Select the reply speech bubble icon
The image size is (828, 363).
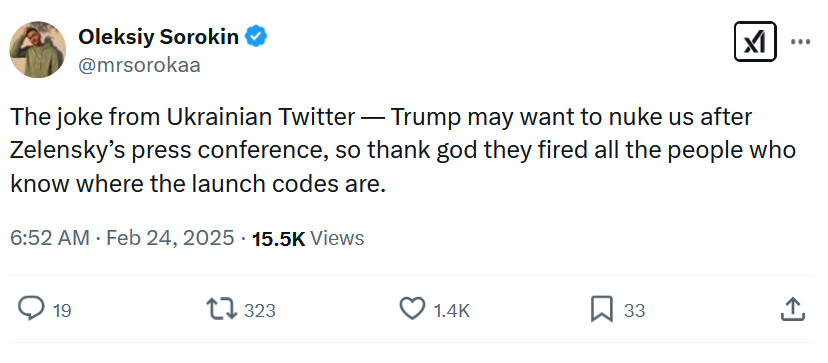click(31, 309)
